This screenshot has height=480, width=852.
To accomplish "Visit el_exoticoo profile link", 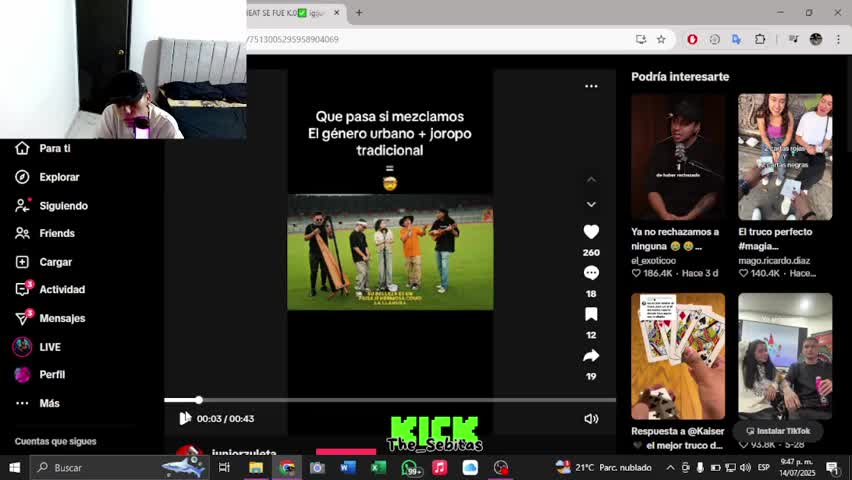I will click(654, 260).
